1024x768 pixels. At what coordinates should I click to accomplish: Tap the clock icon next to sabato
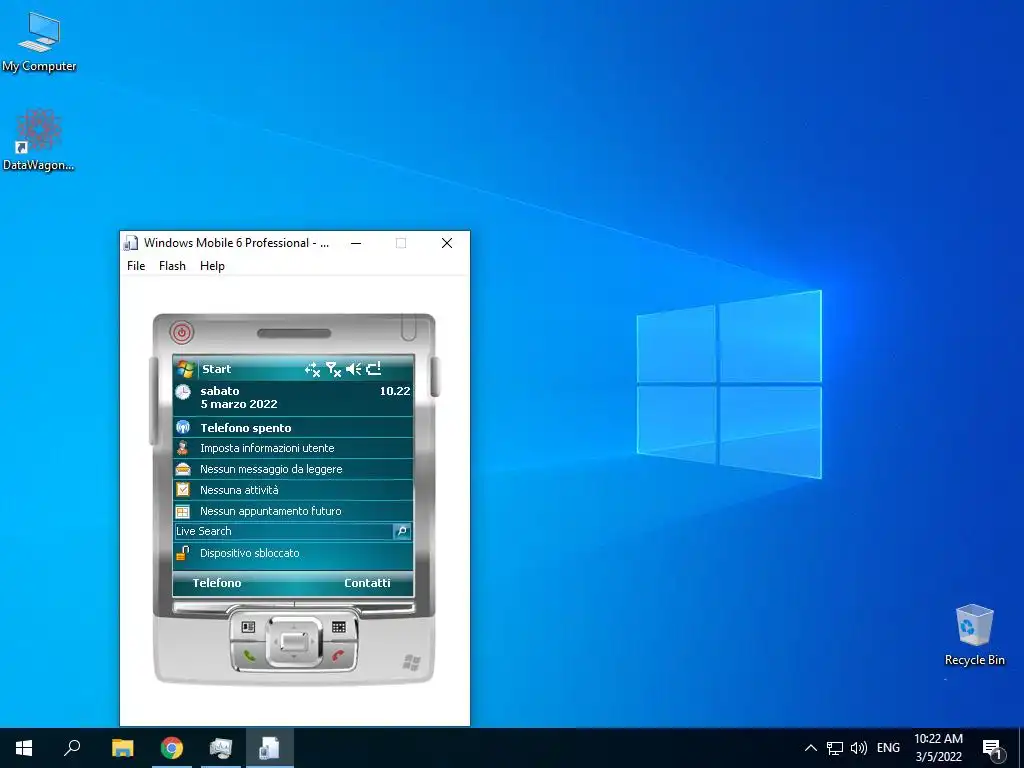[183, 392]
